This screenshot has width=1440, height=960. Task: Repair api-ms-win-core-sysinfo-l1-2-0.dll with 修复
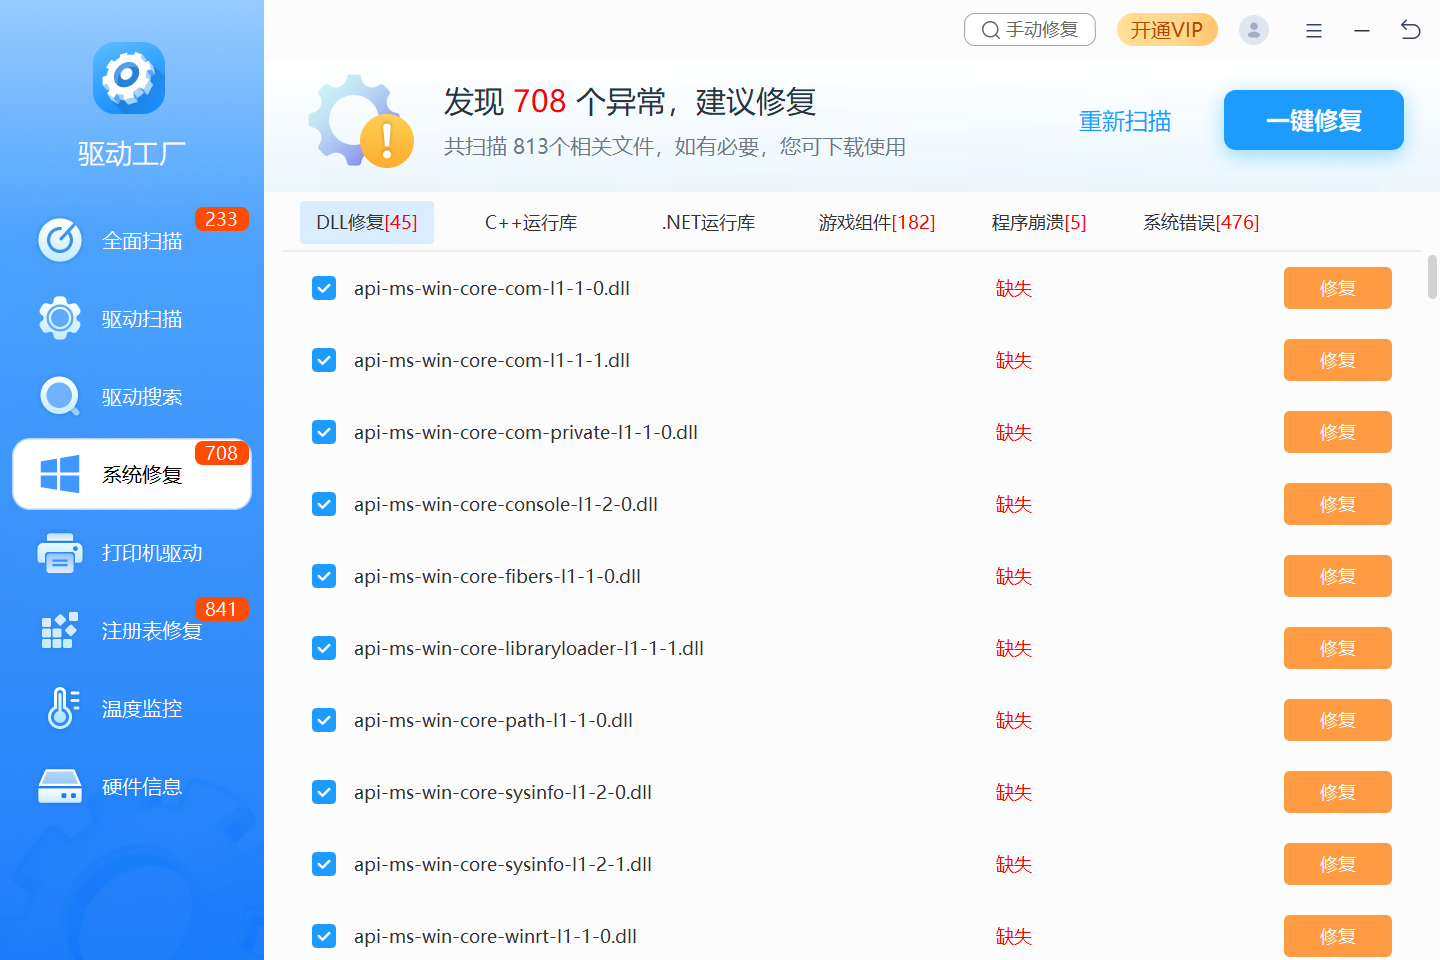1338,792
